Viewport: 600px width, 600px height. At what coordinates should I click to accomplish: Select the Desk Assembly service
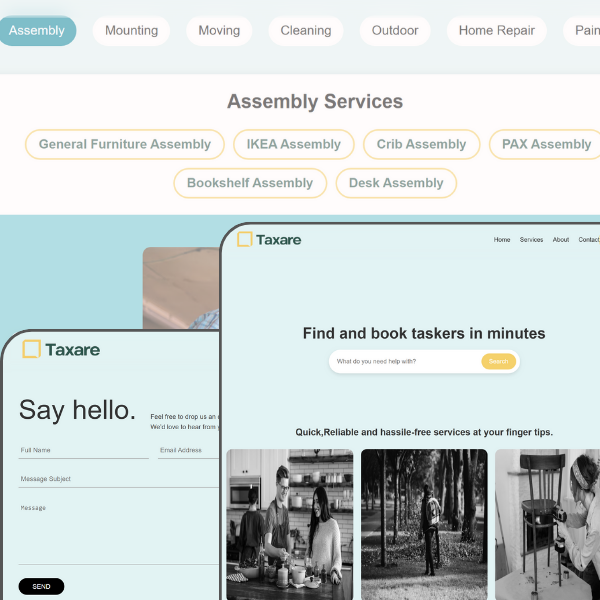pyautogui.click(x=396, y=183)
